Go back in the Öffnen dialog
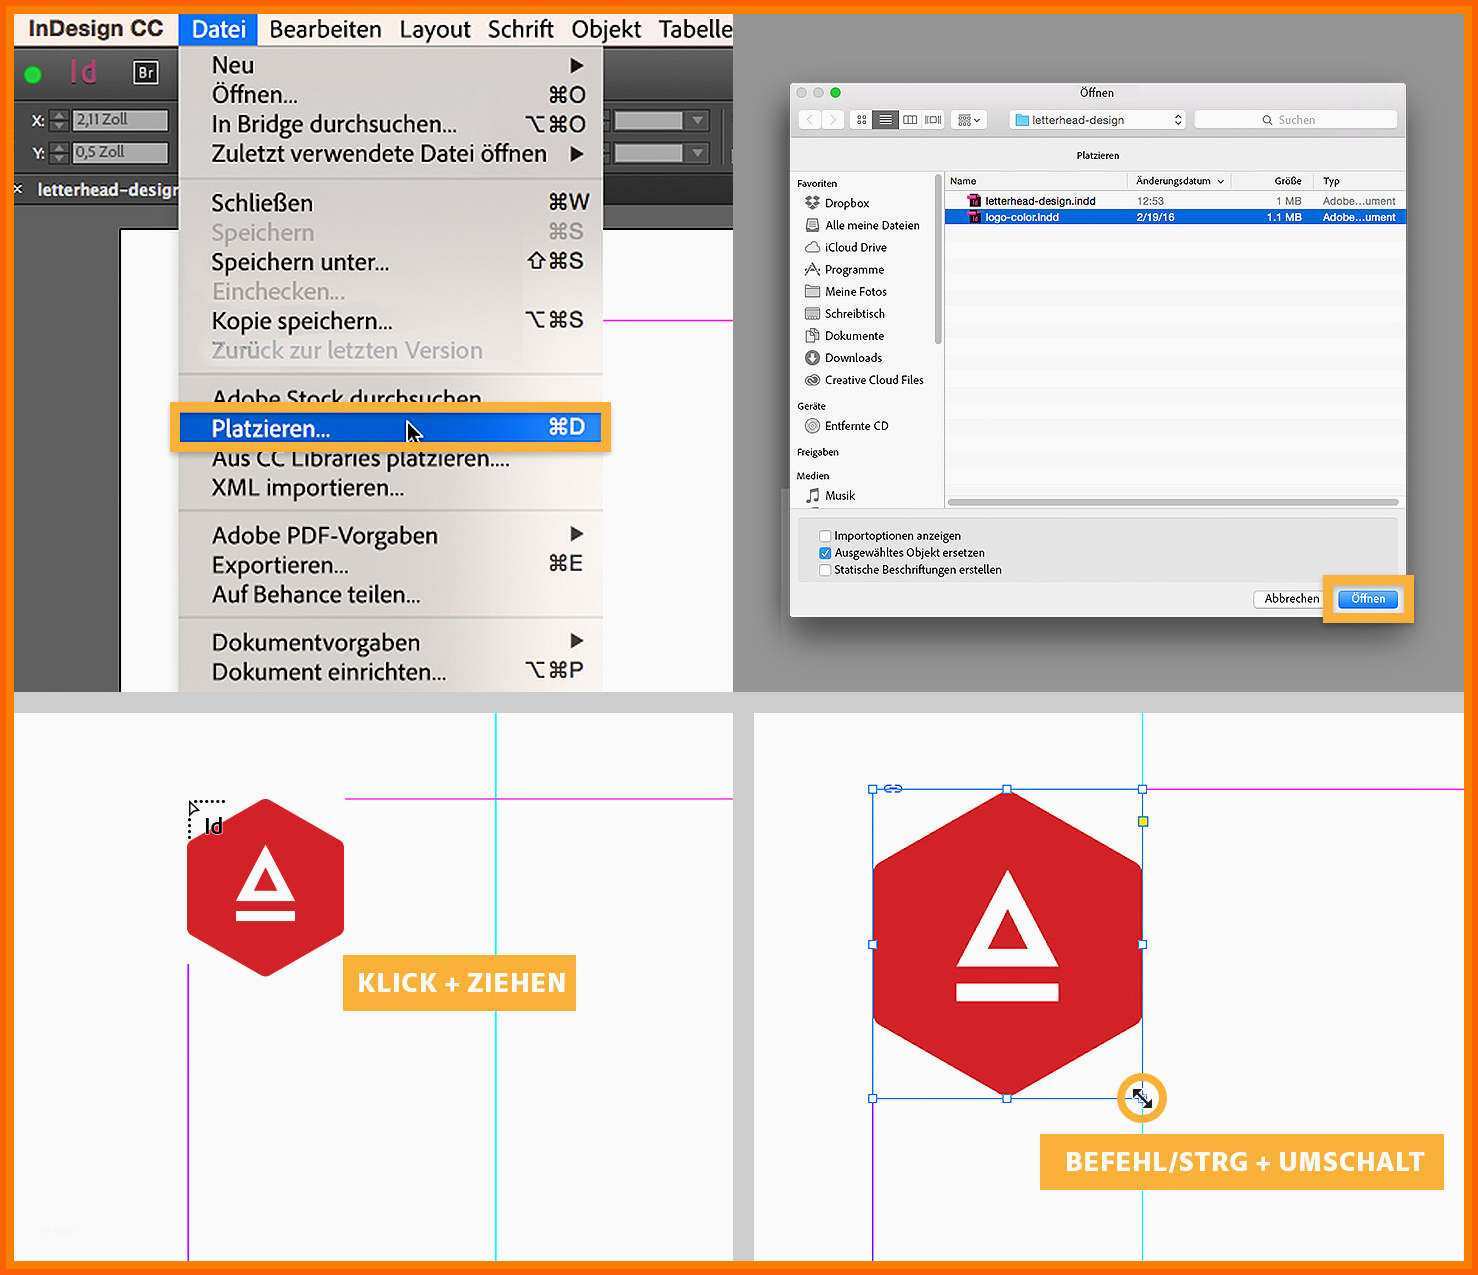Screen dimensions: 1478x1275 pyautogui.click(x=810, y=120)
